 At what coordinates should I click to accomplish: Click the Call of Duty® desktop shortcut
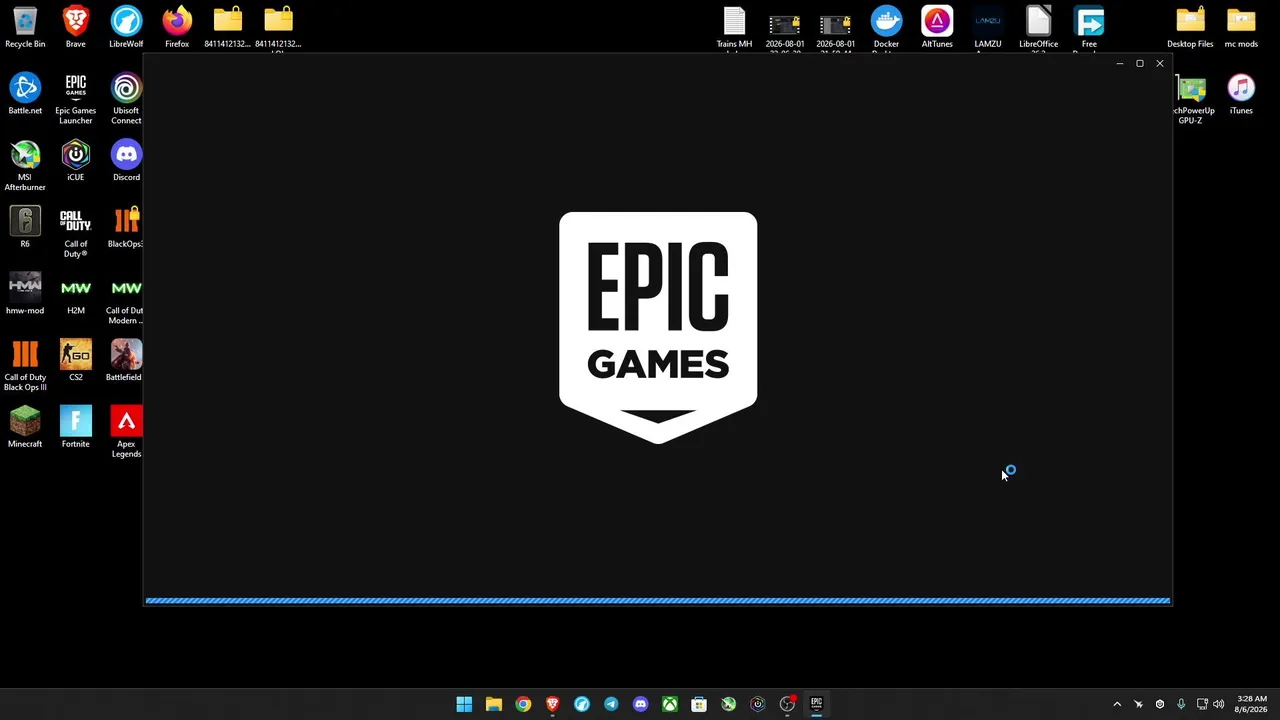(76, 232)
